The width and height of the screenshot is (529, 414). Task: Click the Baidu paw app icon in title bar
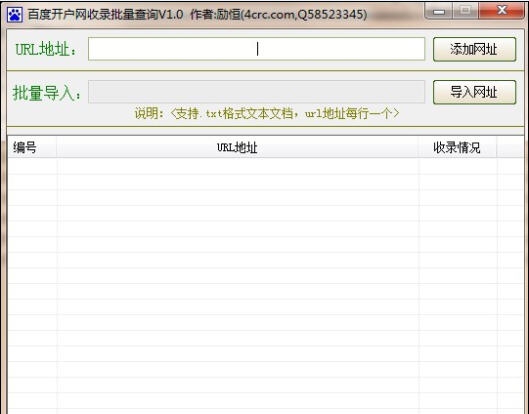click(15, 15)
